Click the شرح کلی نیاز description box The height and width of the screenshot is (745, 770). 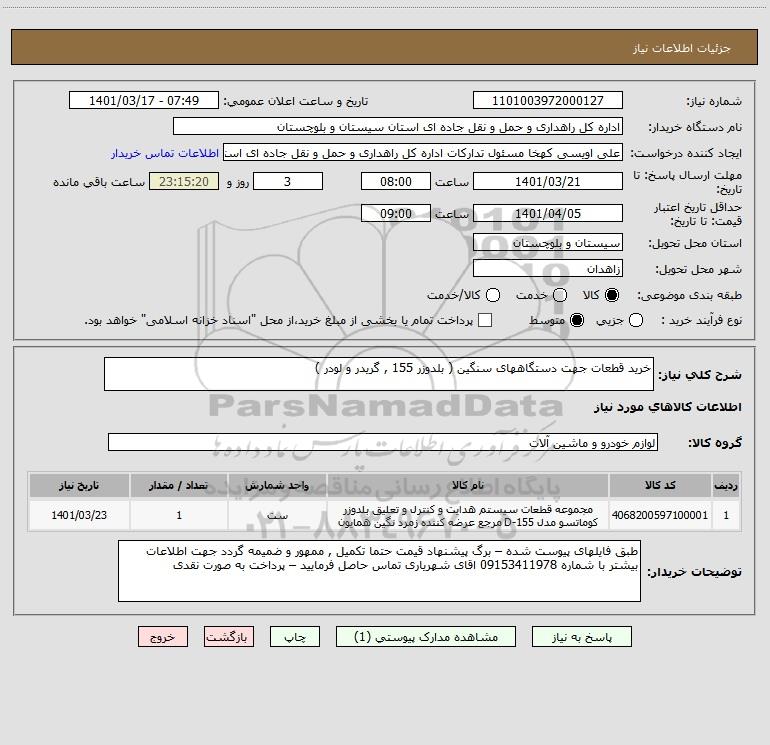(x=379, y=374)
